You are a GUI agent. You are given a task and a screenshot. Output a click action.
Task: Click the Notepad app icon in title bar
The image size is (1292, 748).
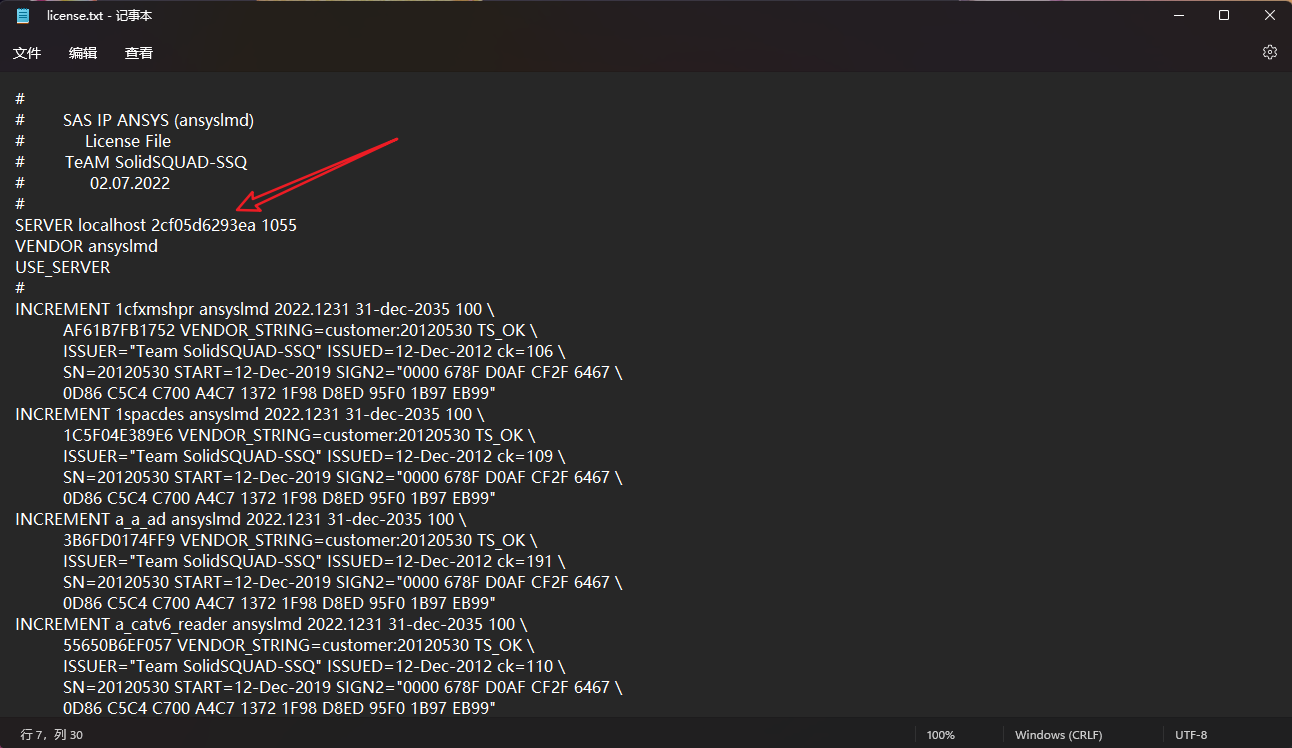tap(22, 16)
